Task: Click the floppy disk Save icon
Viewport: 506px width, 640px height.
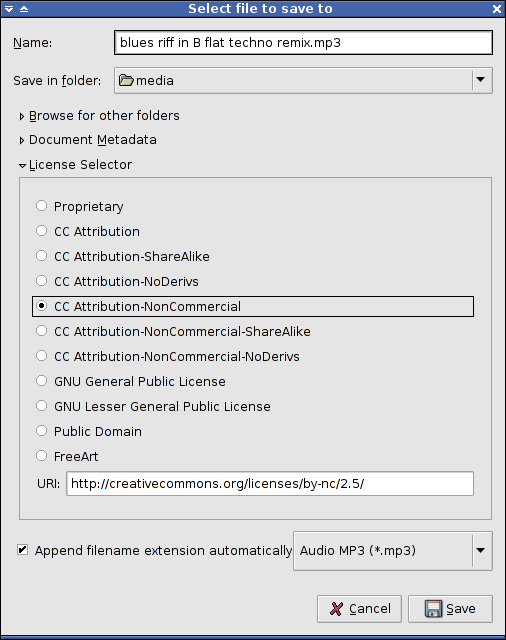Action: [433, 609]
